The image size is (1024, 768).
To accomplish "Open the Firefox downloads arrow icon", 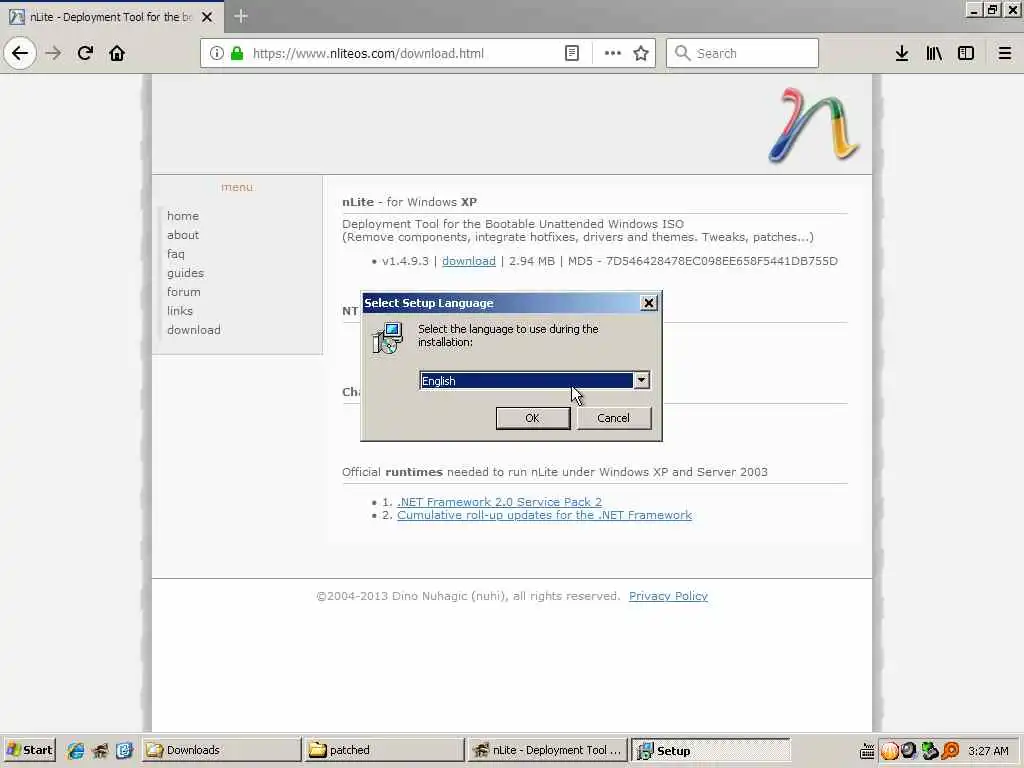I will point(902,54).
